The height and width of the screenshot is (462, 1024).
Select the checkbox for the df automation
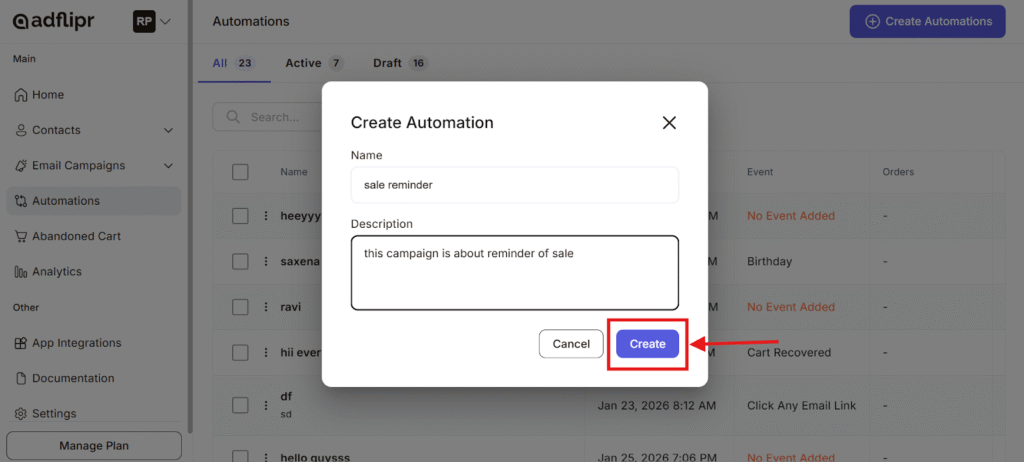click(x=240, y=405)
